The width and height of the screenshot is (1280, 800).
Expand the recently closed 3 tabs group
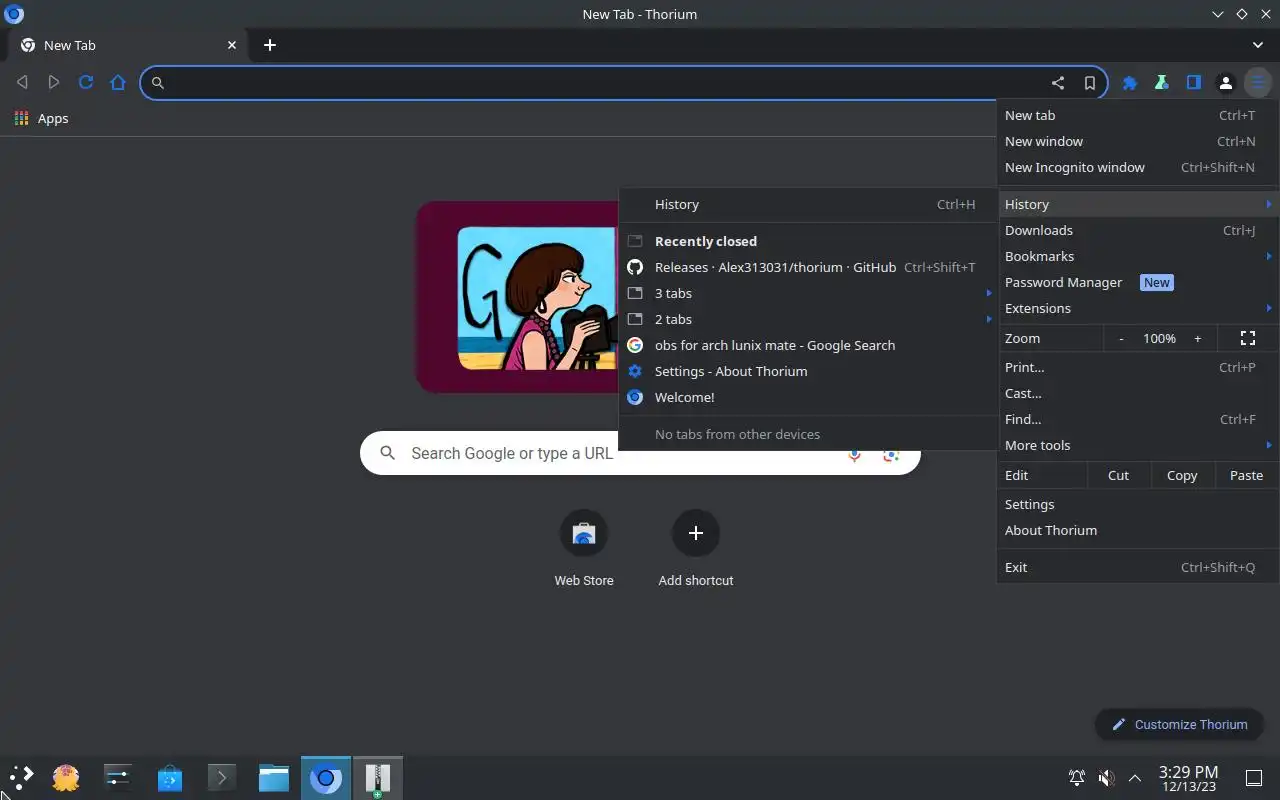pyautogui.click(x=808, y=293)
